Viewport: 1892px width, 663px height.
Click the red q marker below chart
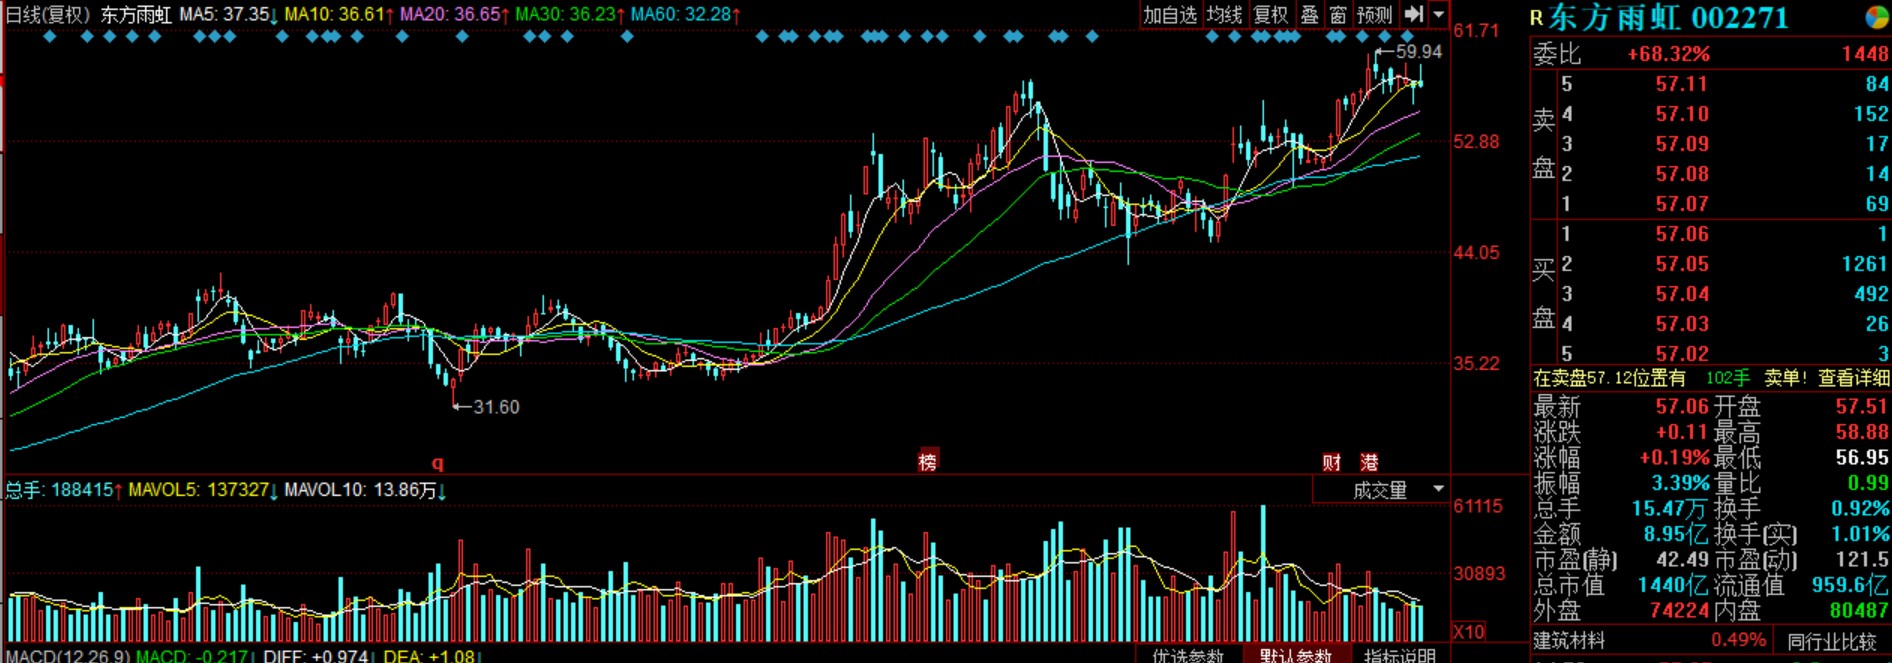point(437,463)
